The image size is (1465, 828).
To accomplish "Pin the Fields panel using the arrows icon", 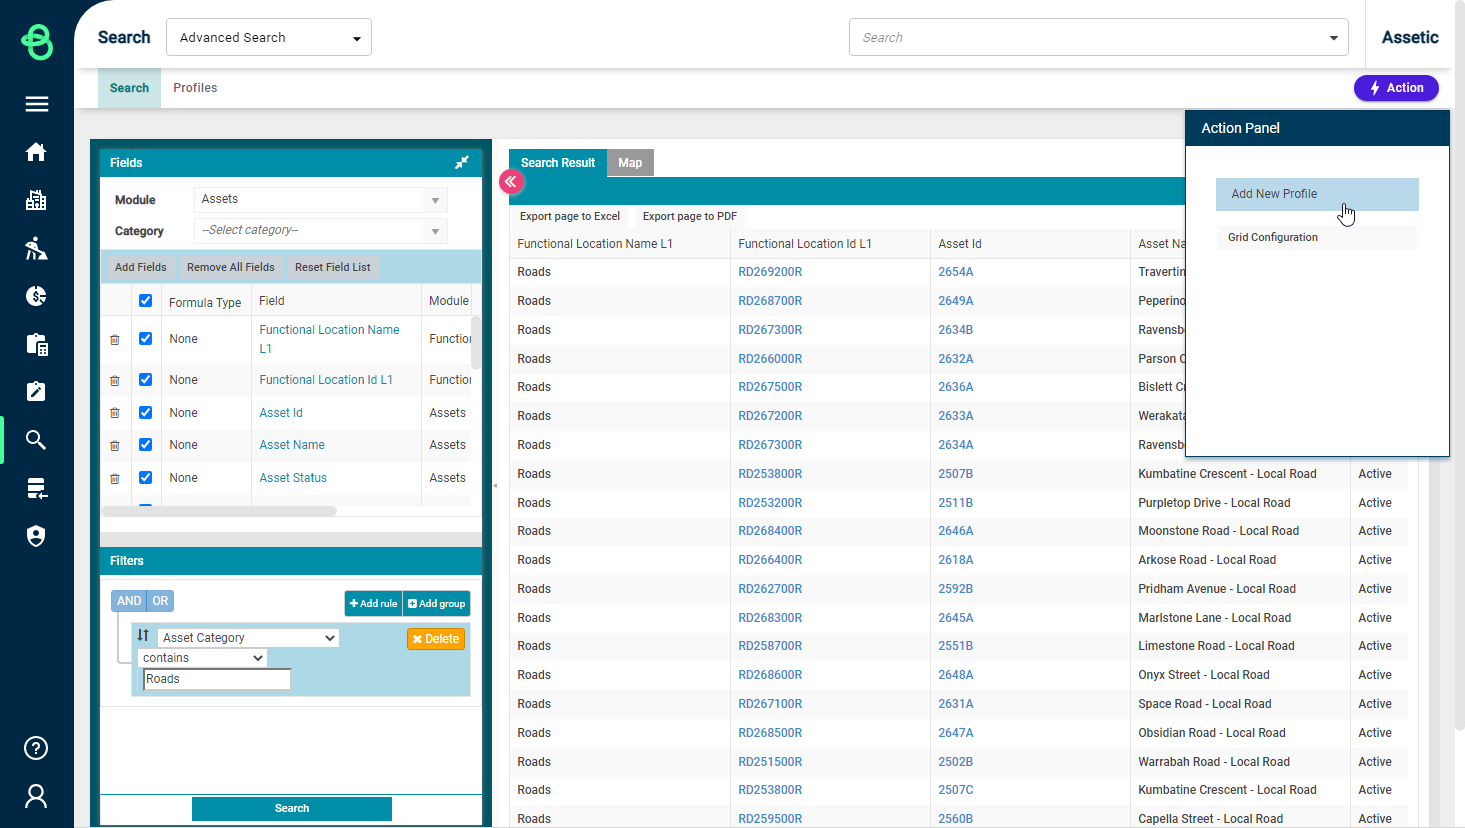I will [x=461, y=161].
